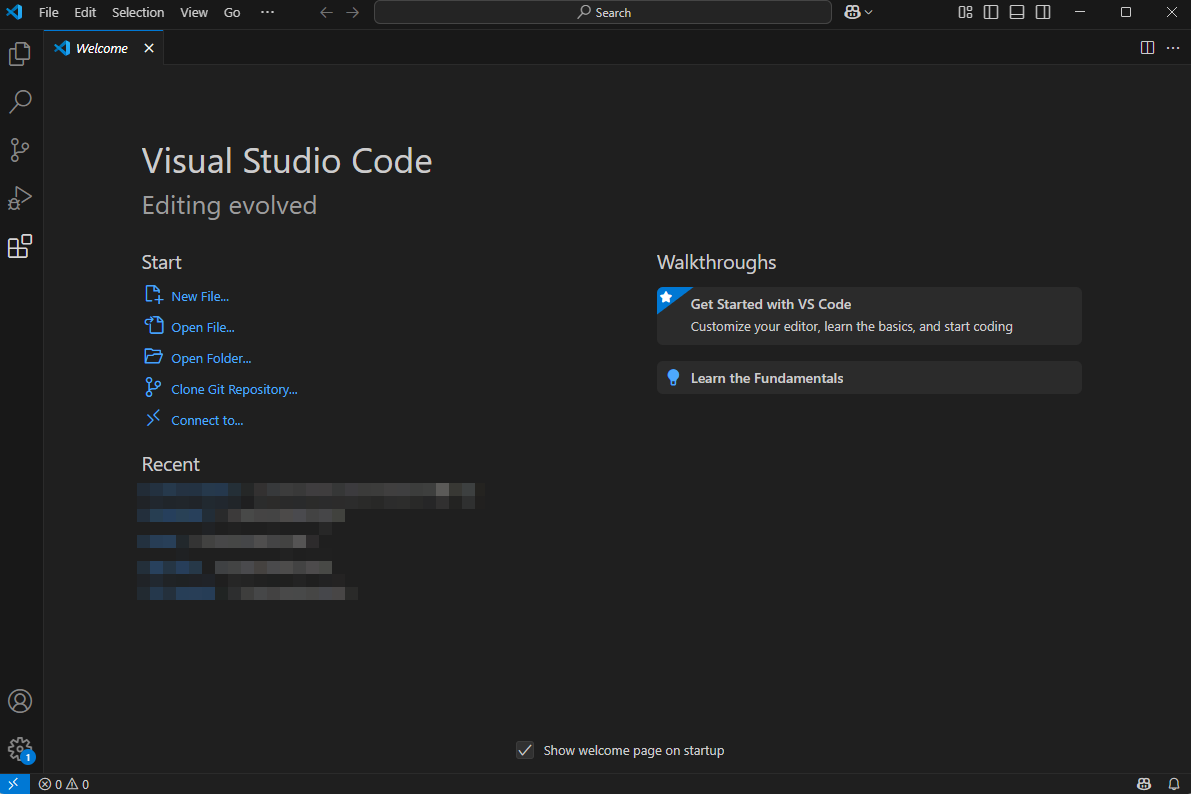
Task: Open the File menu
Action: coord(49,12)
